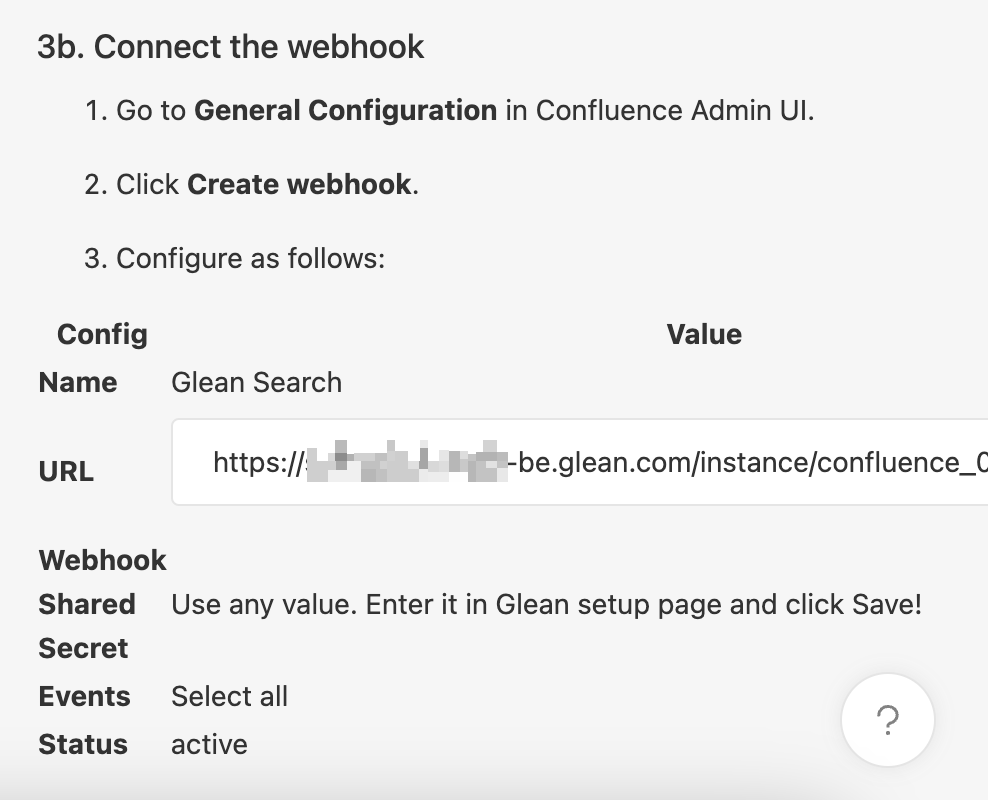The height and width of the screenshot is (800, 988).
Task: Select the "Name" row label
Action: (78, 382)
